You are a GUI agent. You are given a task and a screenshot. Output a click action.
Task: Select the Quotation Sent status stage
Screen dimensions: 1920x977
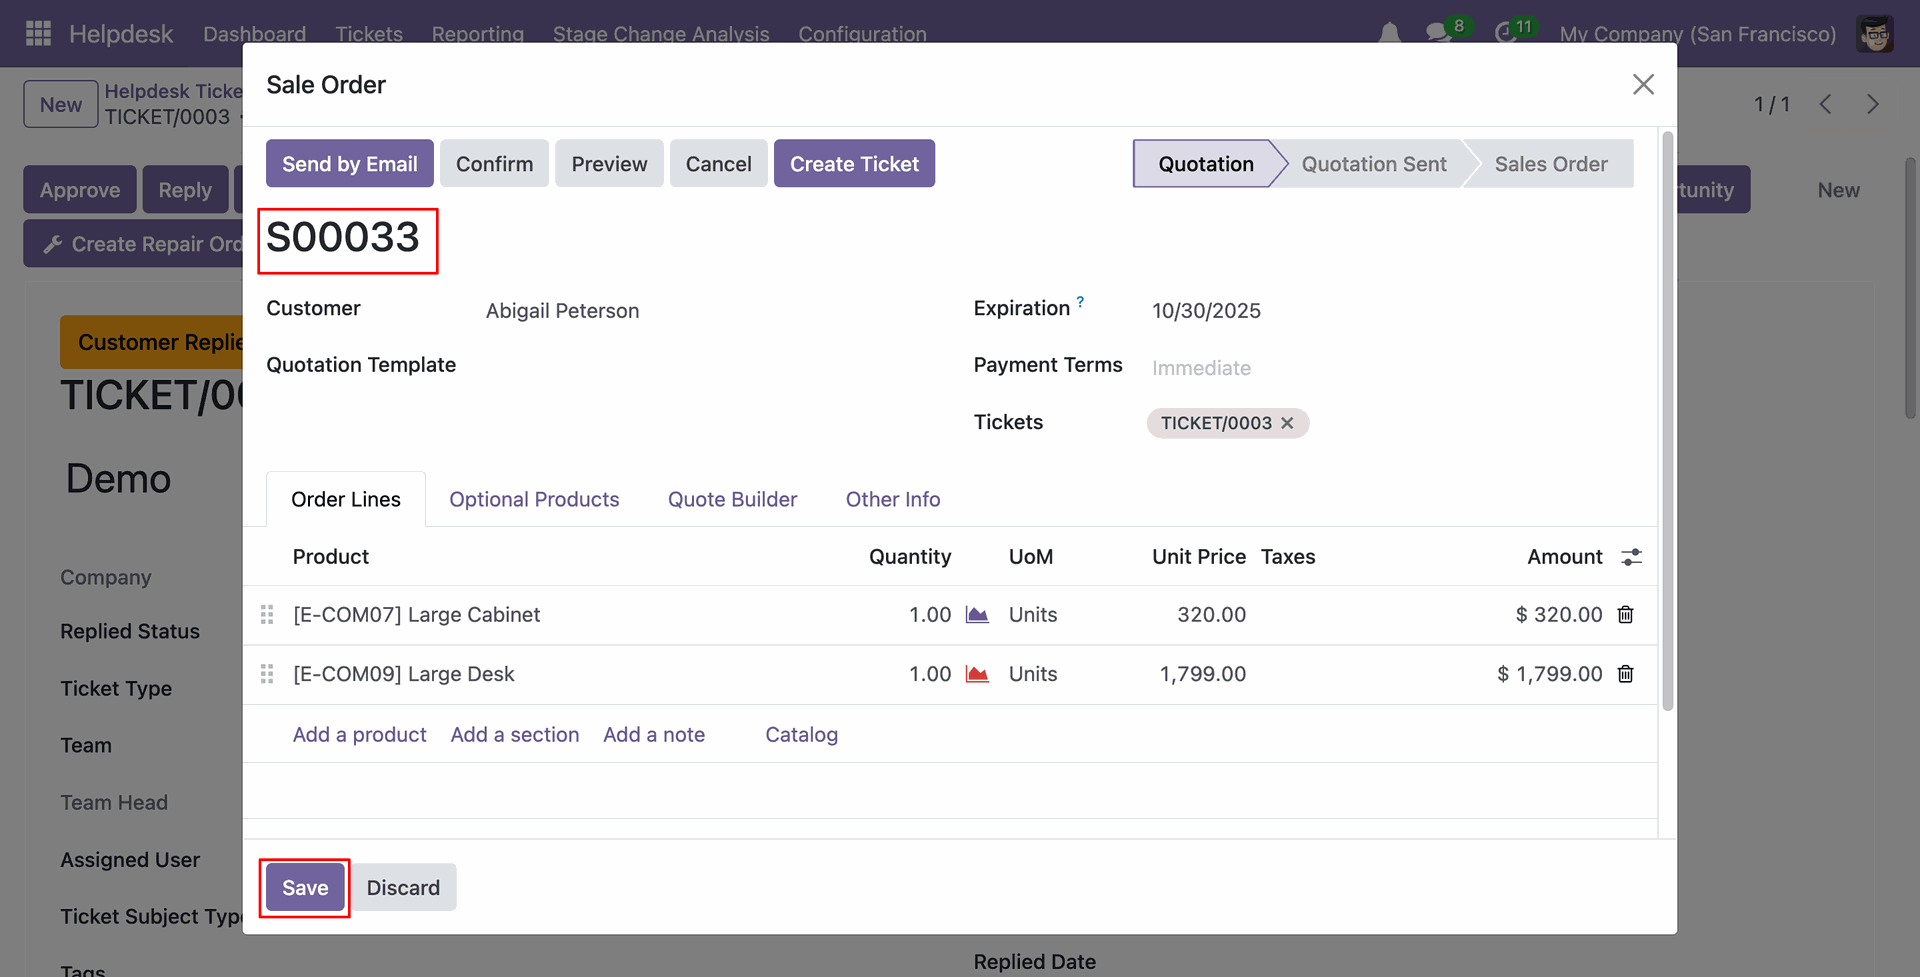(x=1373, y=164)
